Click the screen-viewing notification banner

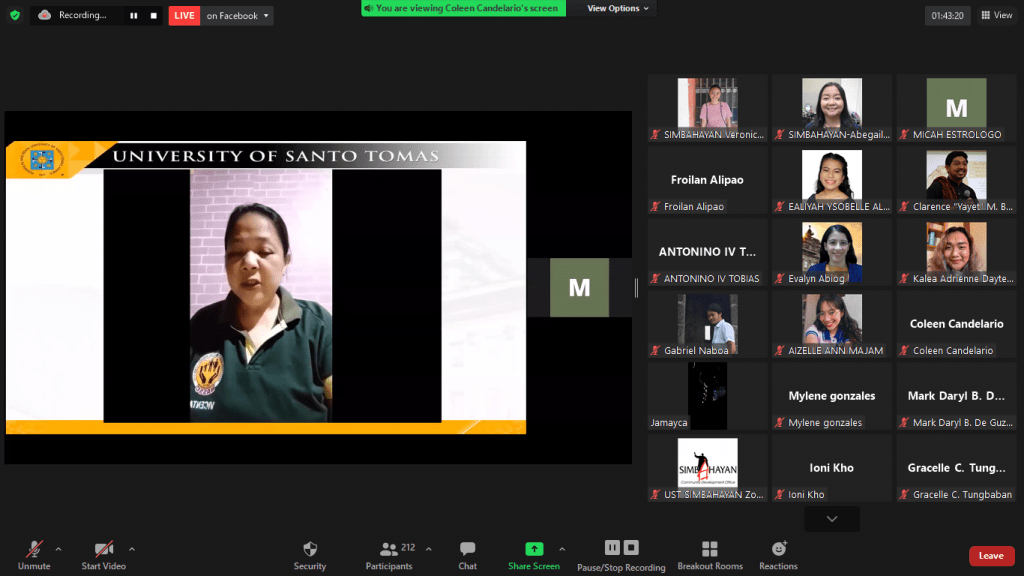(464, 8)
